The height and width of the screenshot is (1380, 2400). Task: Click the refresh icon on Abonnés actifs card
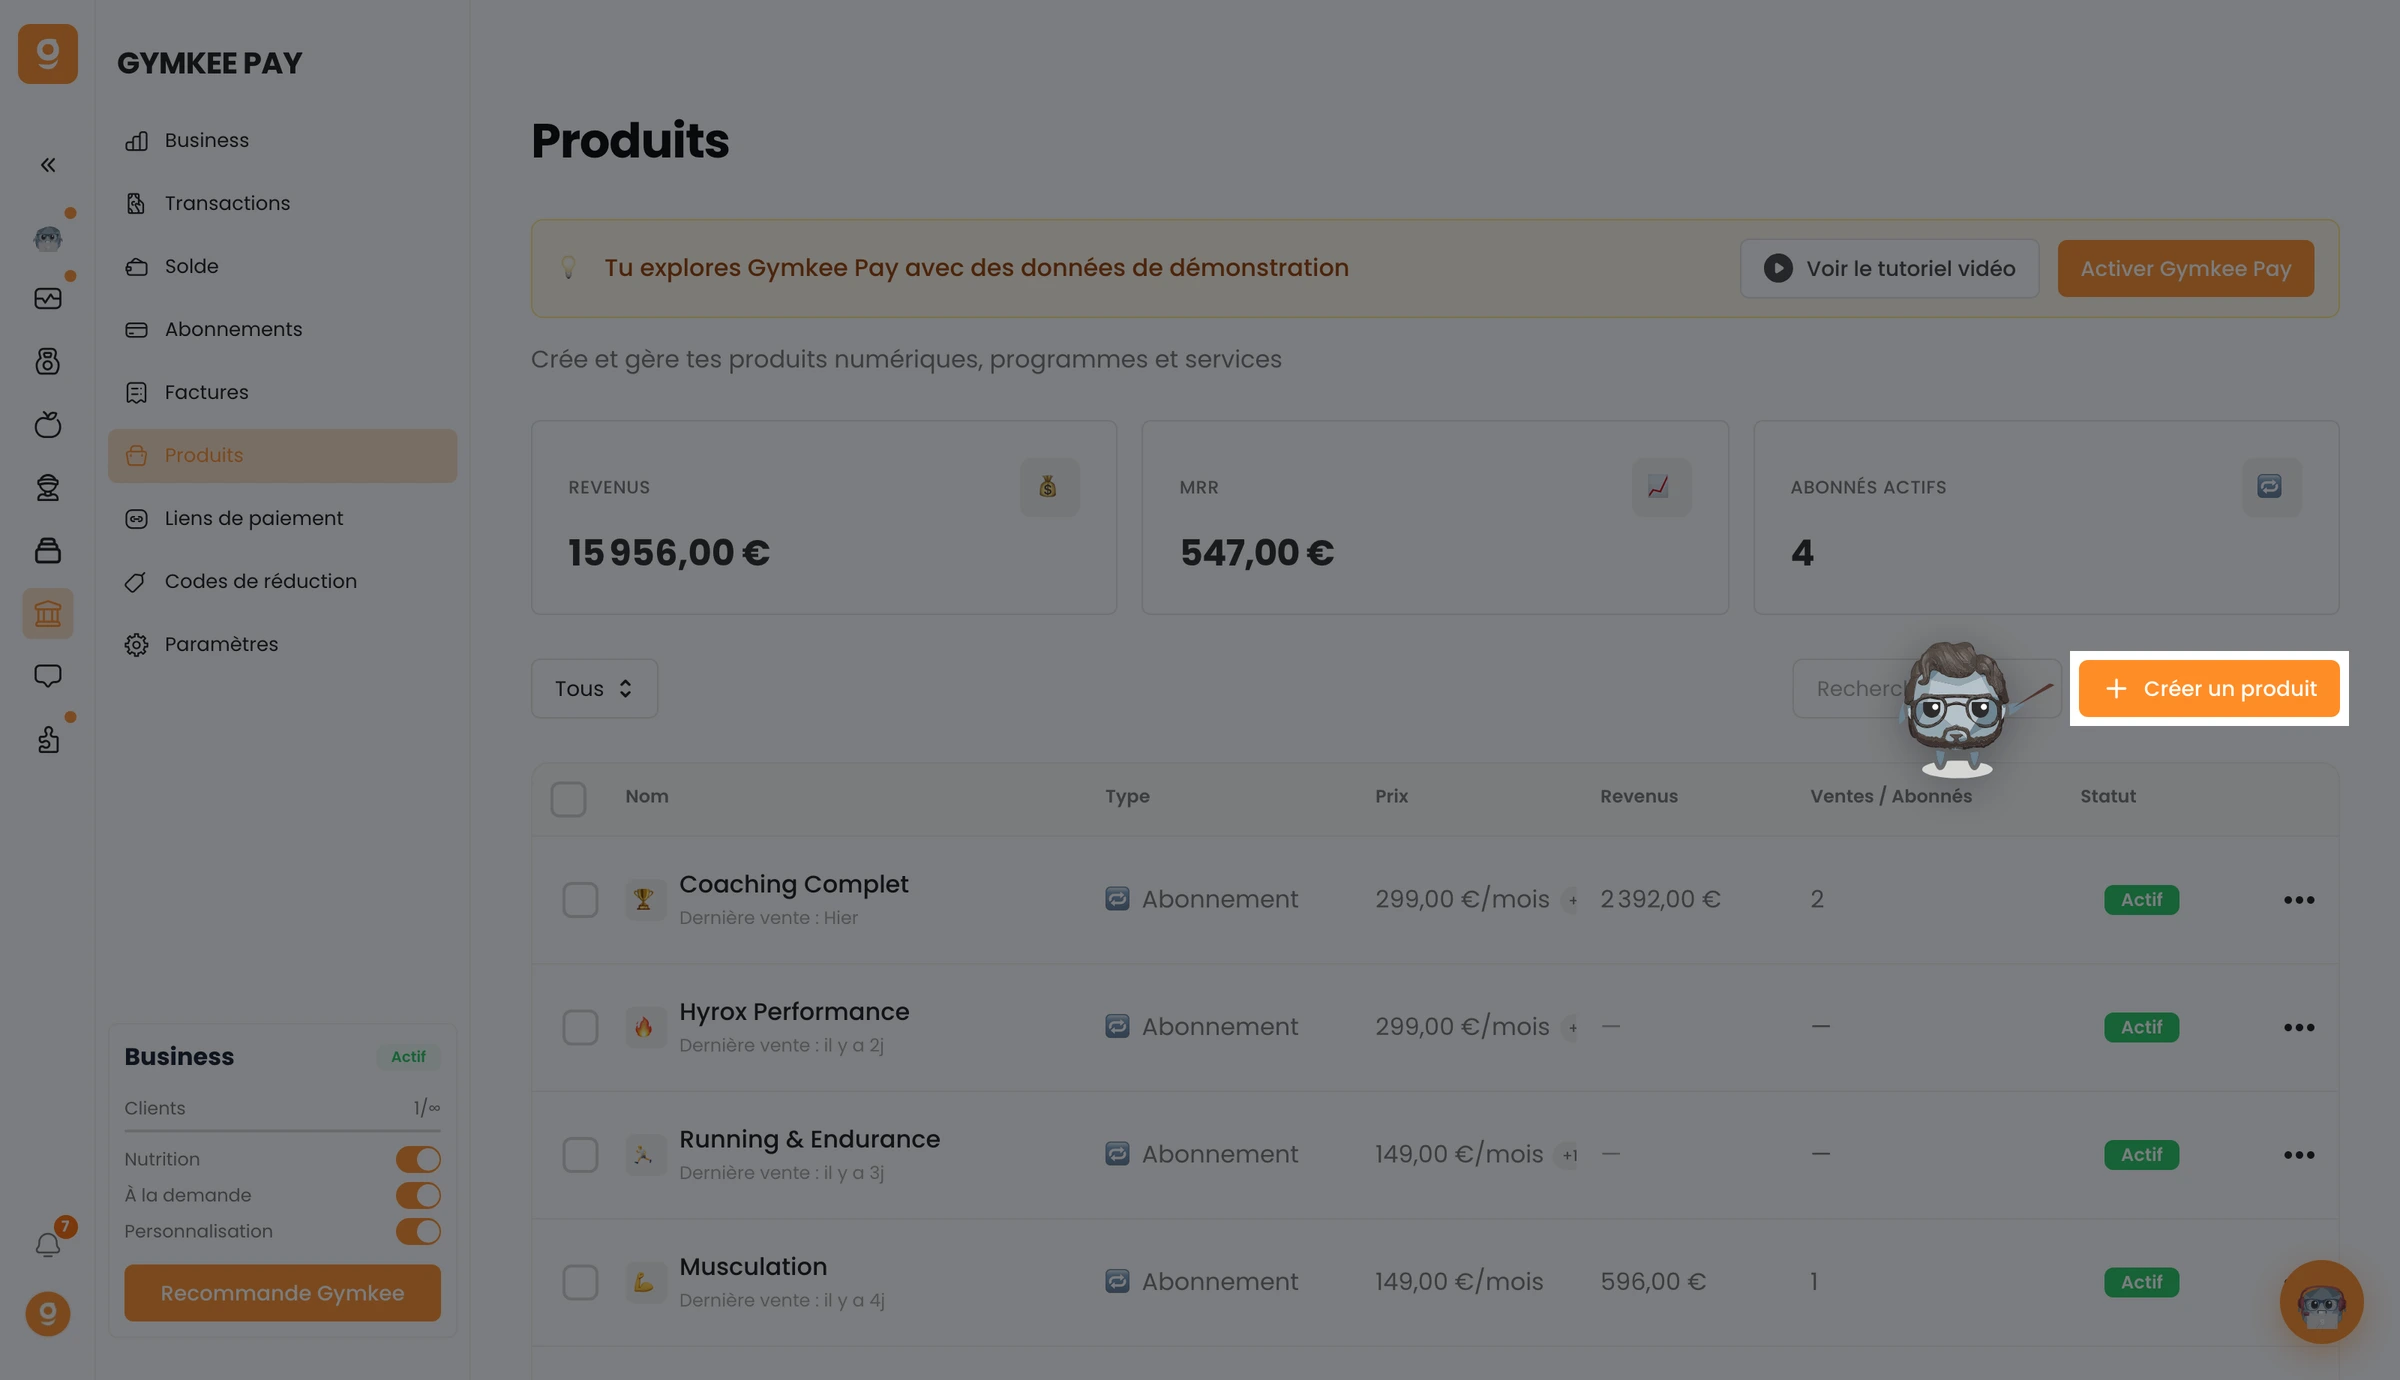pos(2271,487)
